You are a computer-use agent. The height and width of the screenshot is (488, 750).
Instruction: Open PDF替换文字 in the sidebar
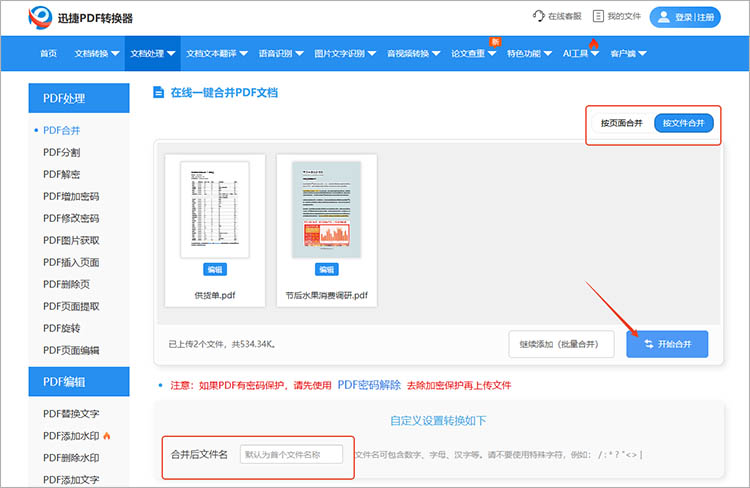pos(71,413)
